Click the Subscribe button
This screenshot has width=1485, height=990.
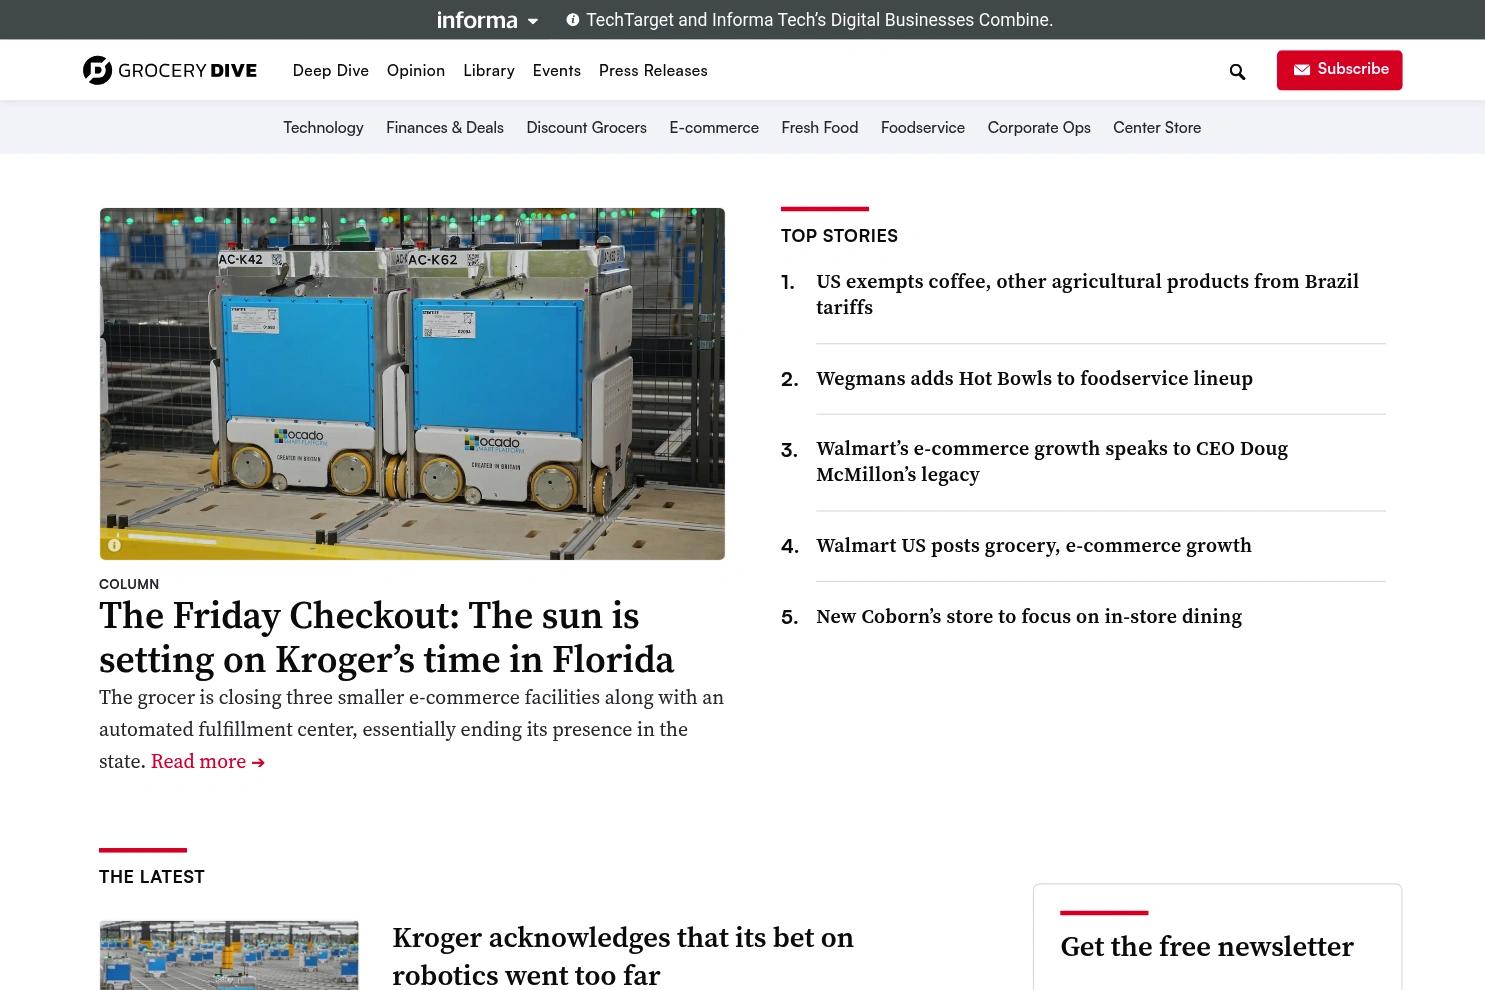(x=1339, y=70)
